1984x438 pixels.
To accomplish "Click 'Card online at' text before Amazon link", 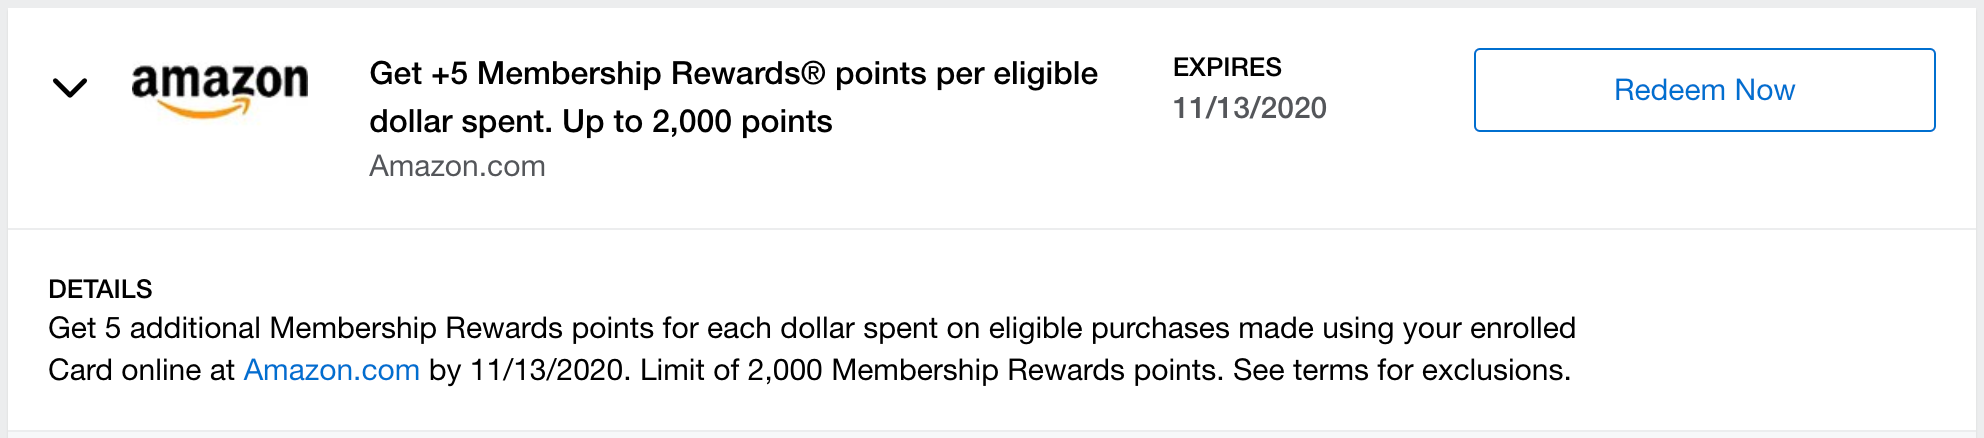I will click(141, 370).
